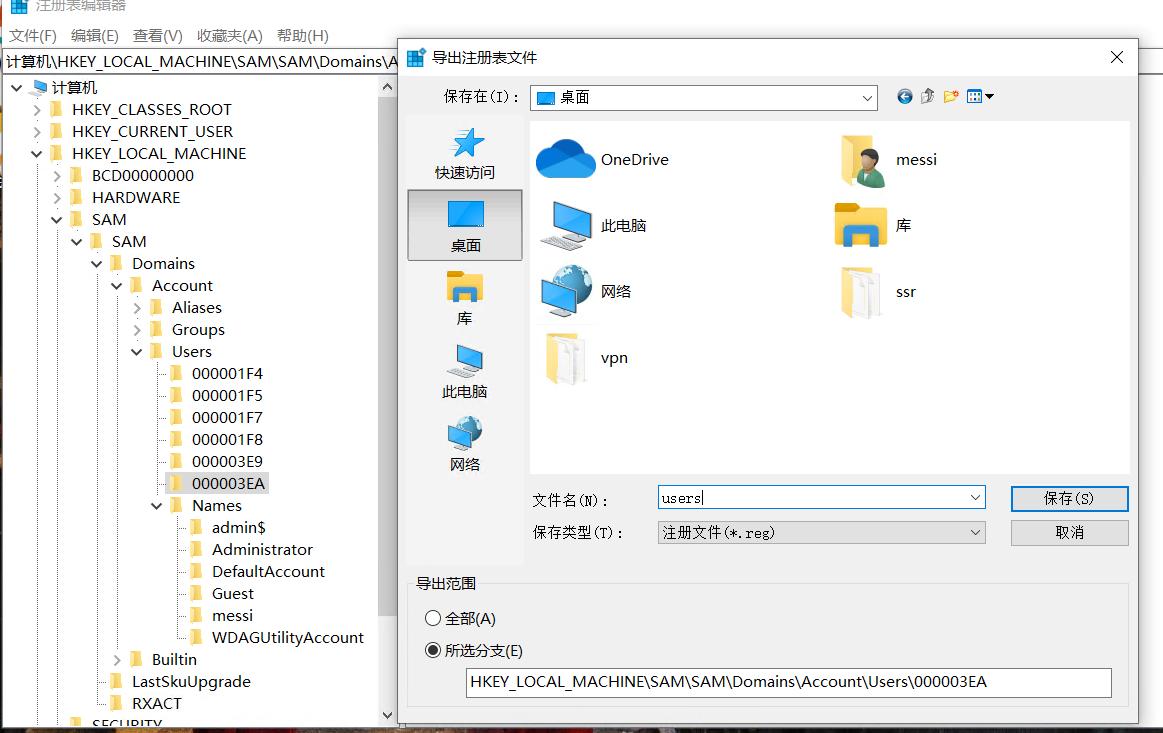The width and height of the screenshot is (1163, 733).
Task: Click the 取消 button
Action: click(1069, 532)
